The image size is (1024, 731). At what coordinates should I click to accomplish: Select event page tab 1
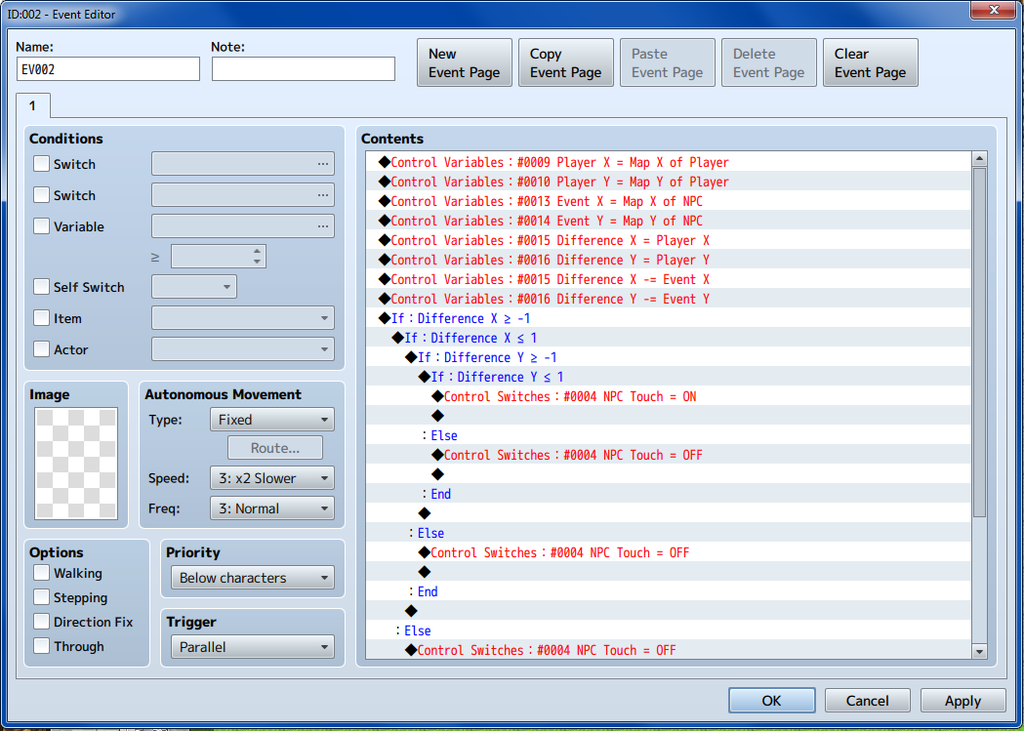[32, 106]
